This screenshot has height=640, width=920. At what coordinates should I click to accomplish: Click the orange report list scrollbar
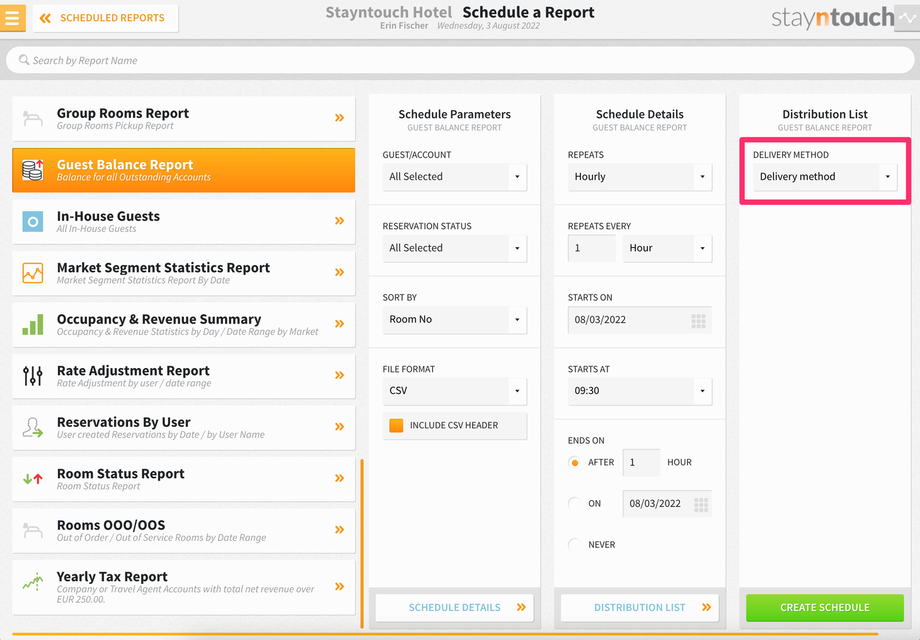362,543
